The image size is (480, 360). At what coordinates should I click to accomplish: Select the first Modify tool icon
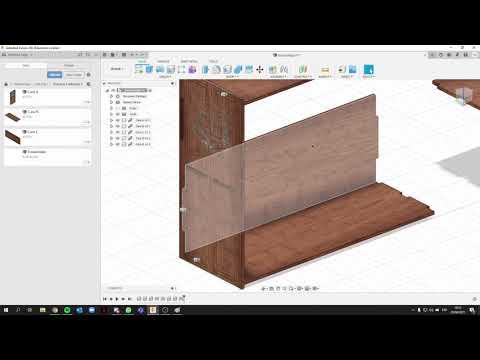(206, 69)
